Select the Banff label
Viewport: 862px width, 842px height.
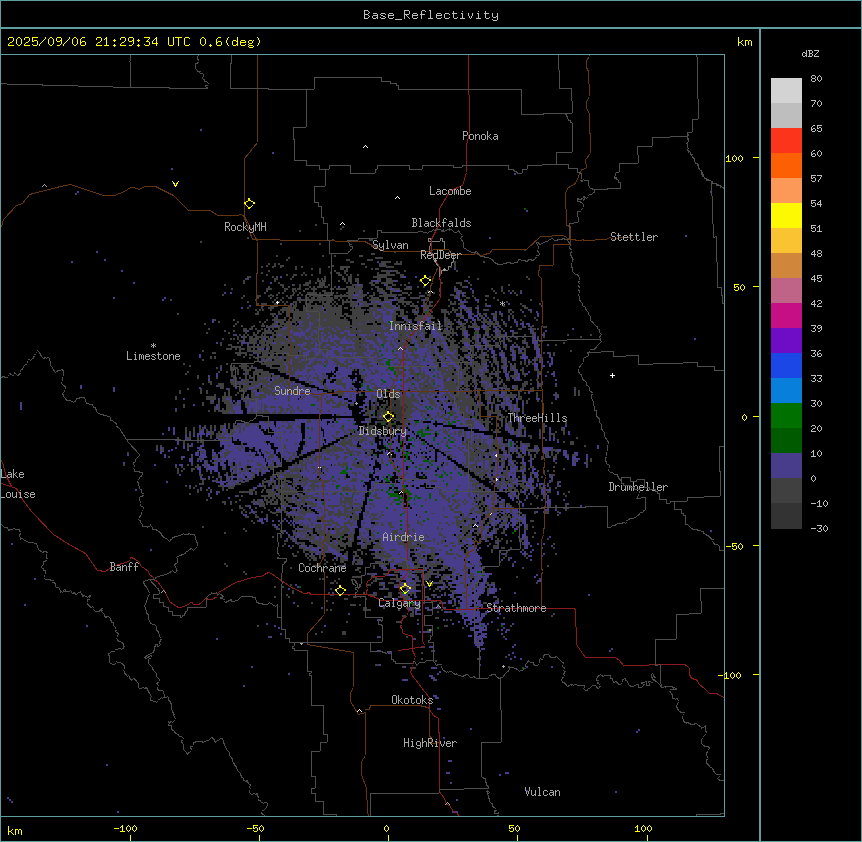[124, 567]
